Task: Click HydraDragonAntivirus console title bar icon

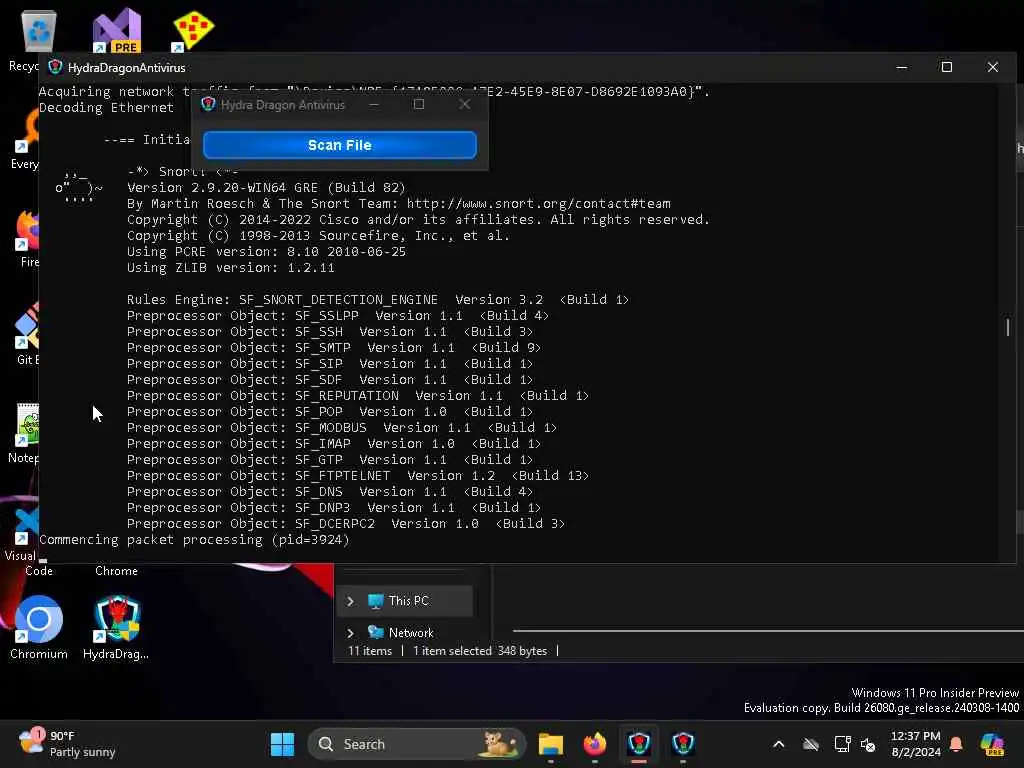Action: click(x=56, y=67)
